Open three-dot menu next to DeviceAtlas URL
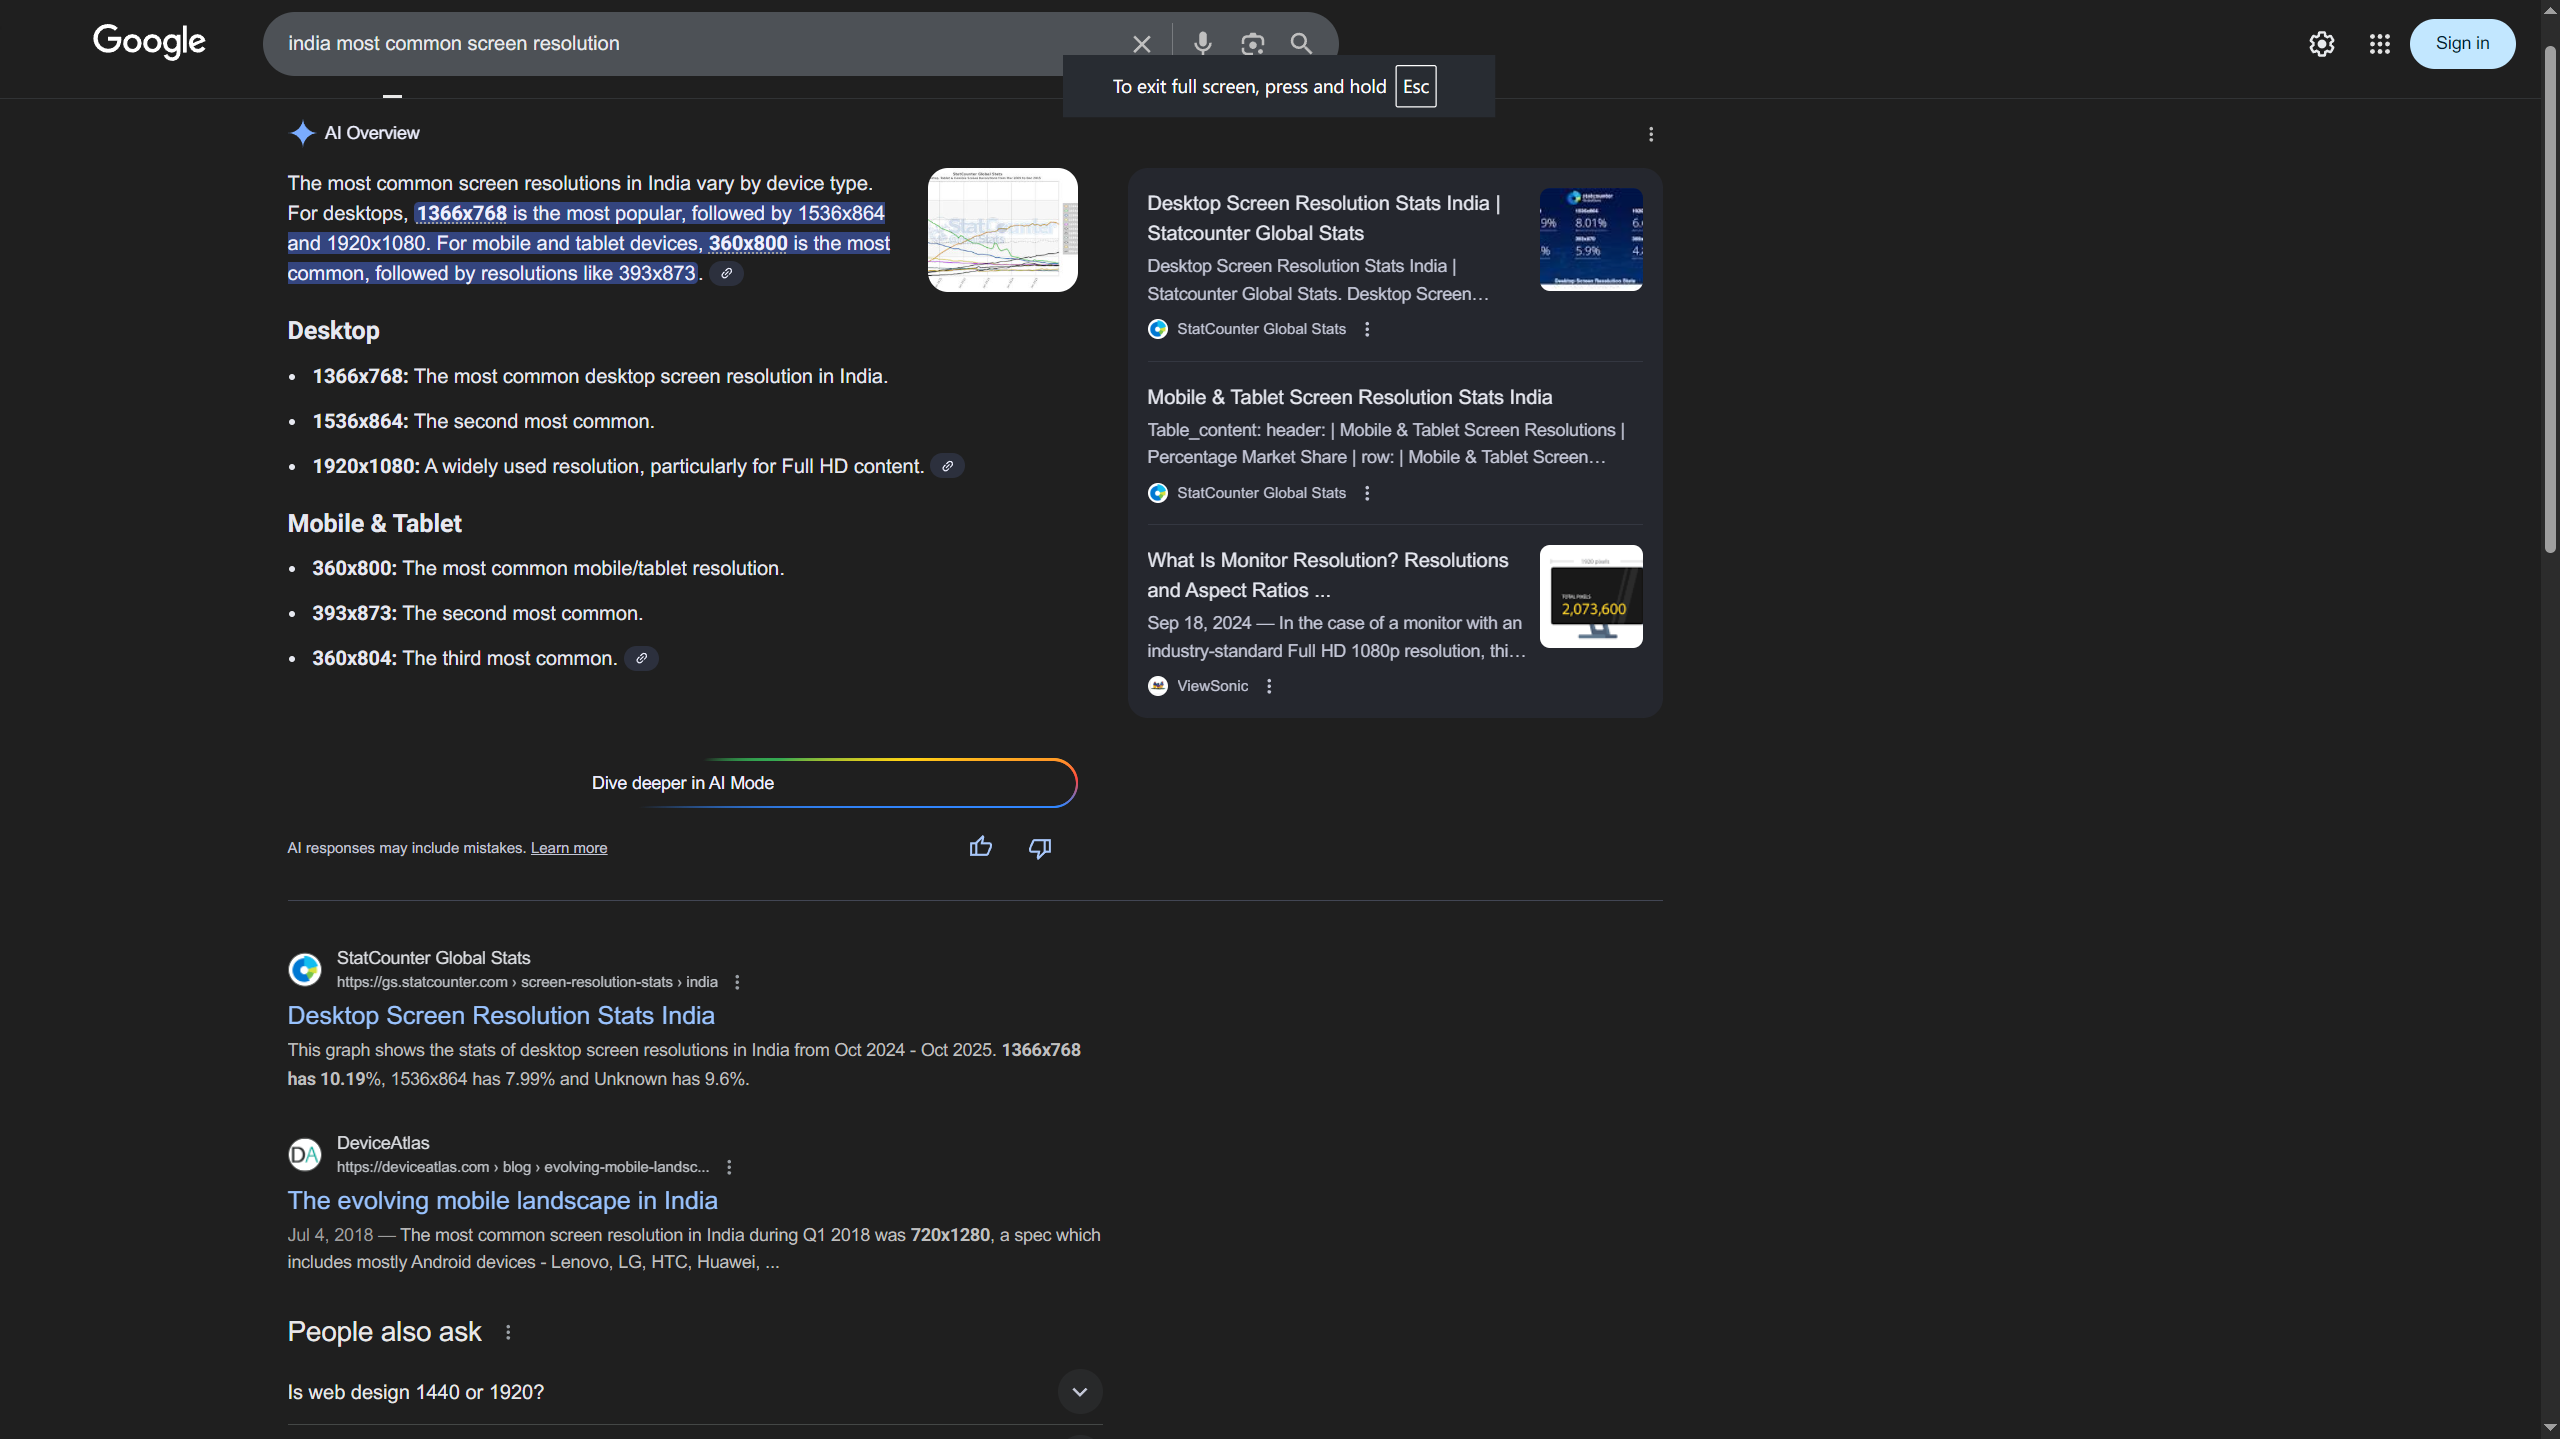The width and height of the screenshot is (2560, 1439). 729,1167
